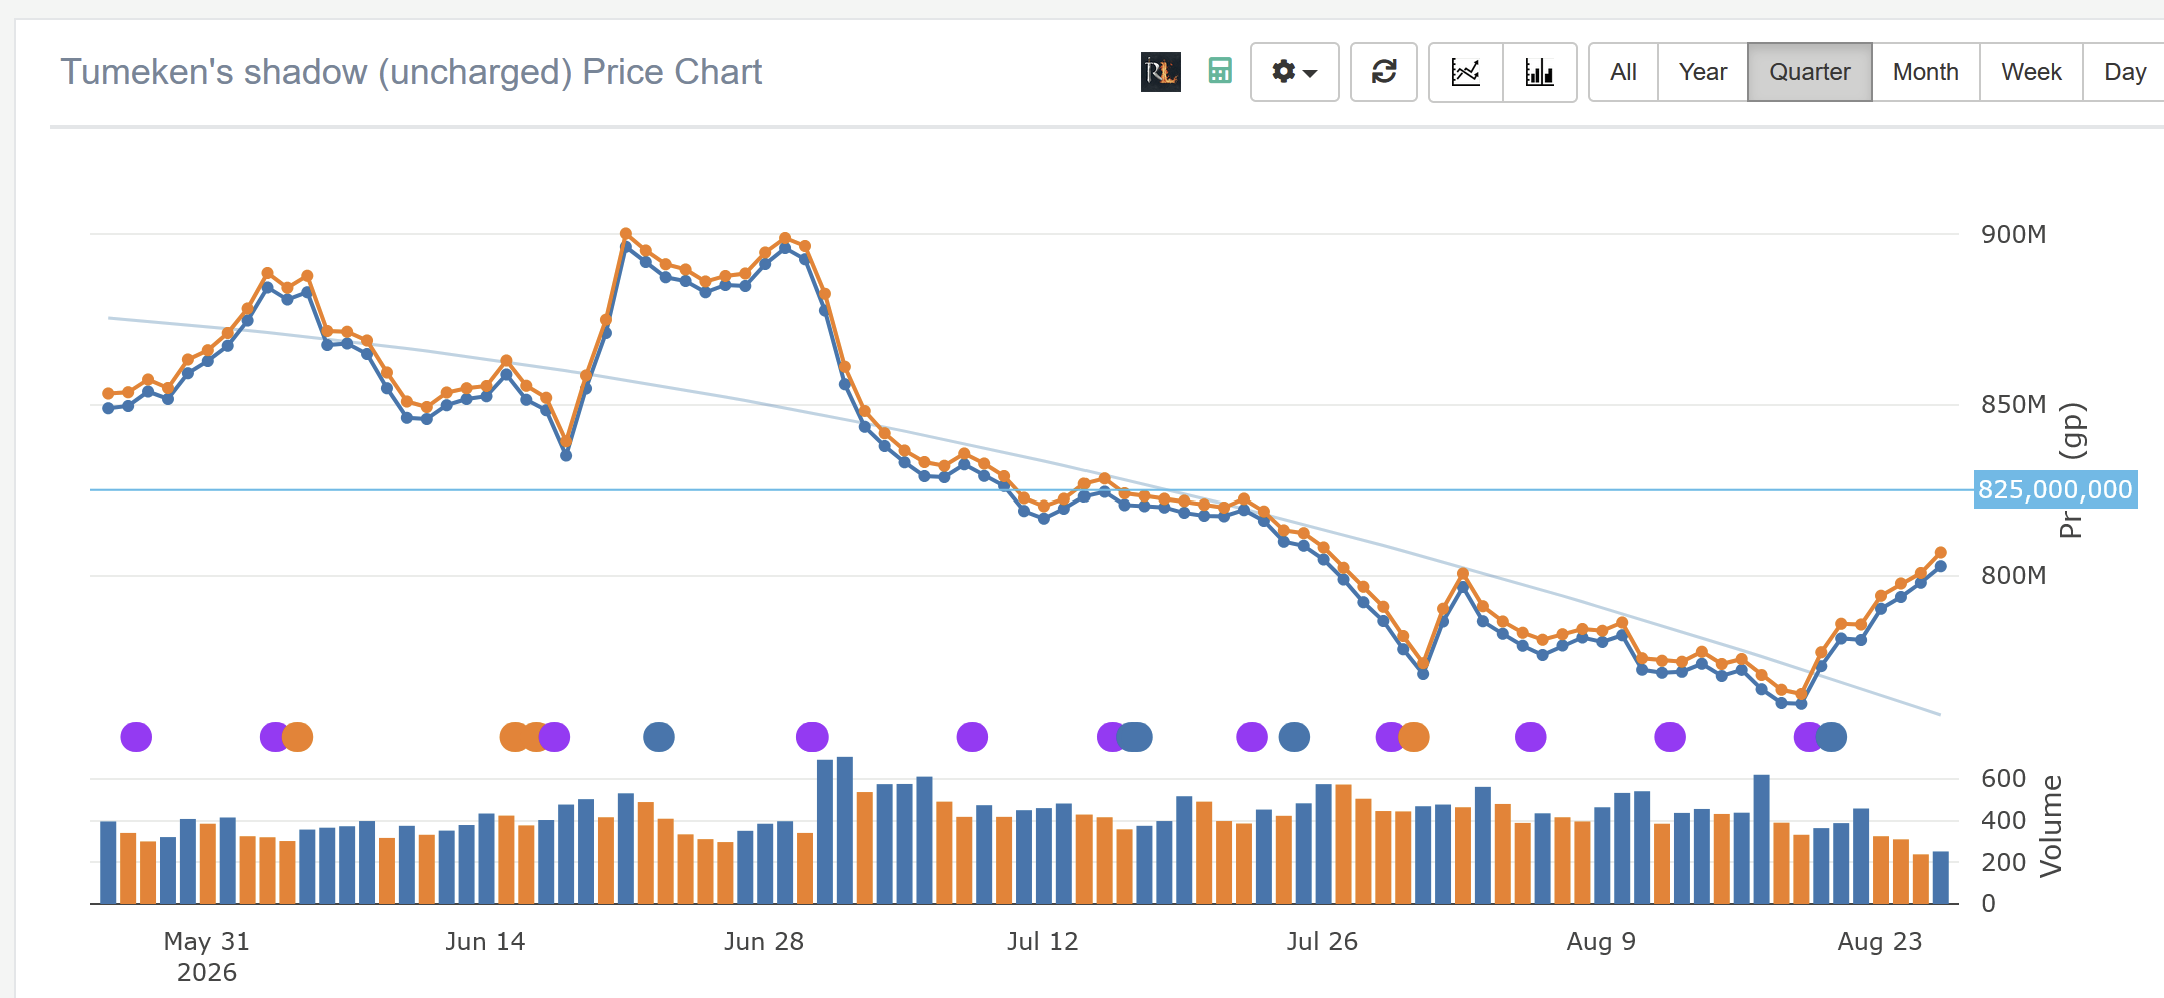
Task: Click the blue event marker just before Aug 23
Action: click(1831, 737)
